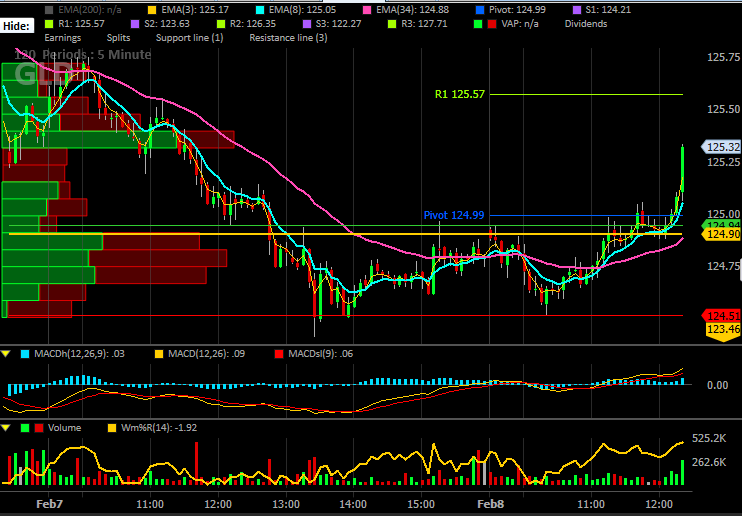Viewport: 742px width, 516px height.
Task: Toggle the purple S2 legend swatch
Action: point(135,24)
